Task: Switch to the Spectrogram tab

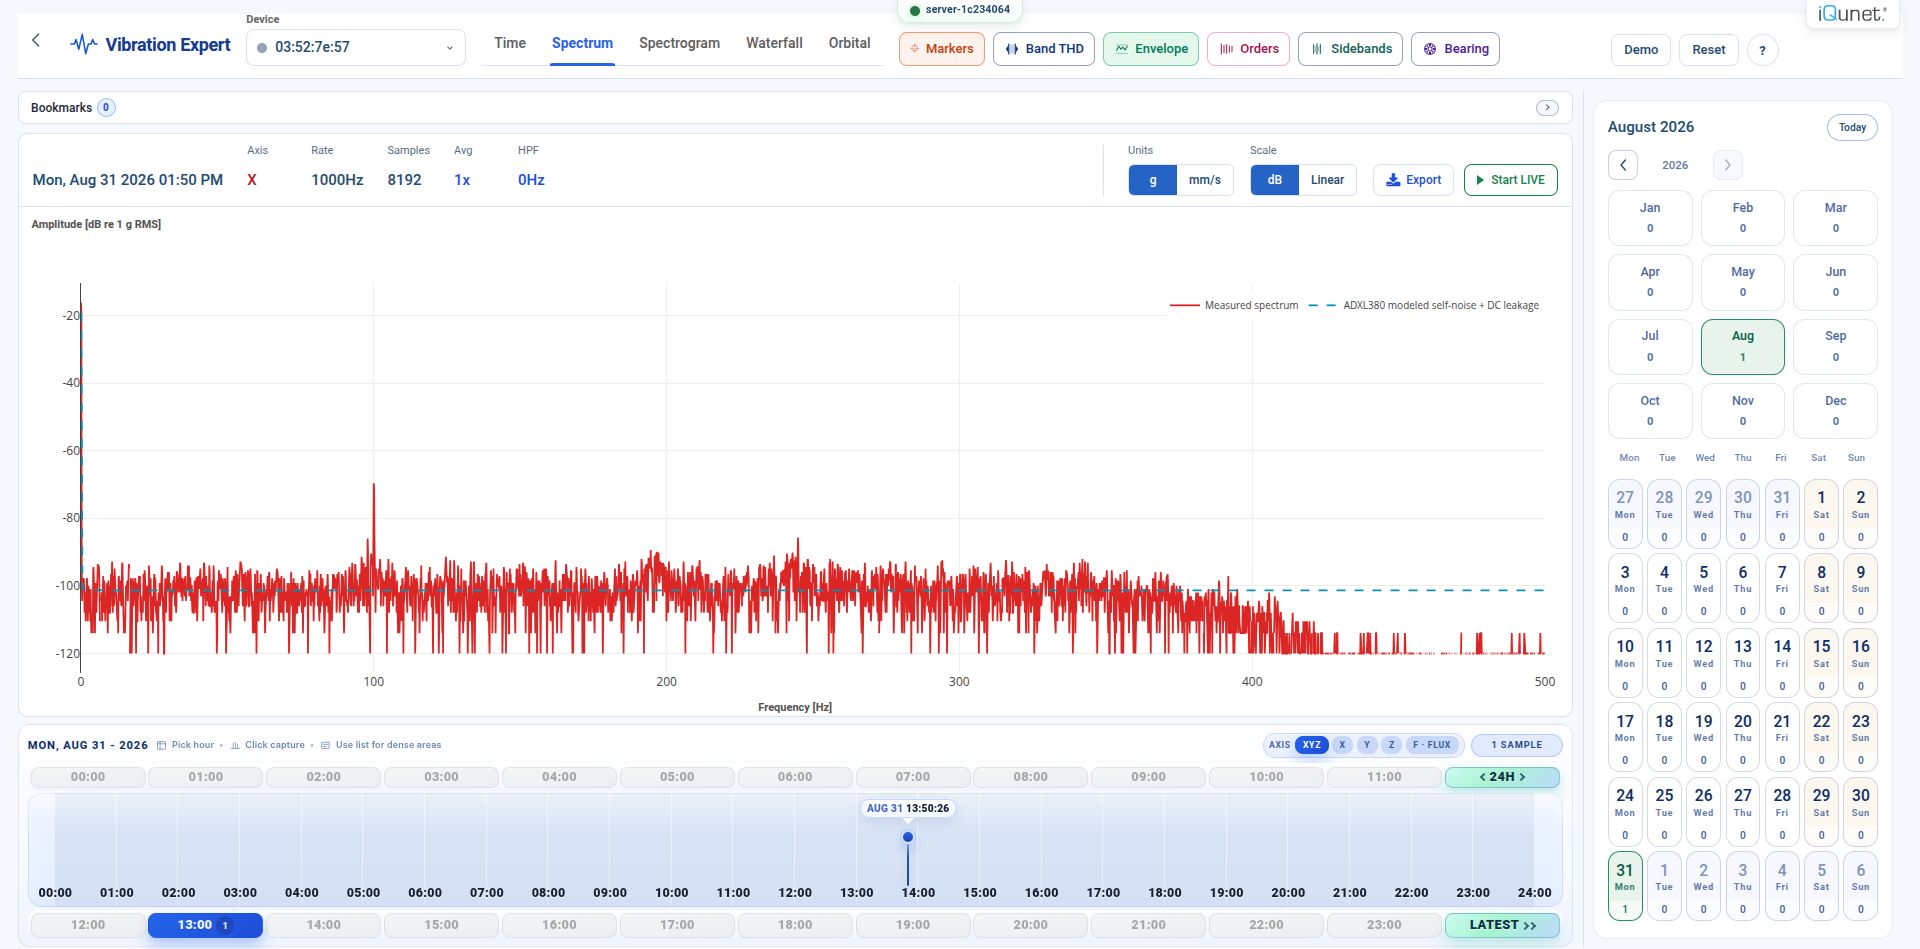Action: click(679, 43)
